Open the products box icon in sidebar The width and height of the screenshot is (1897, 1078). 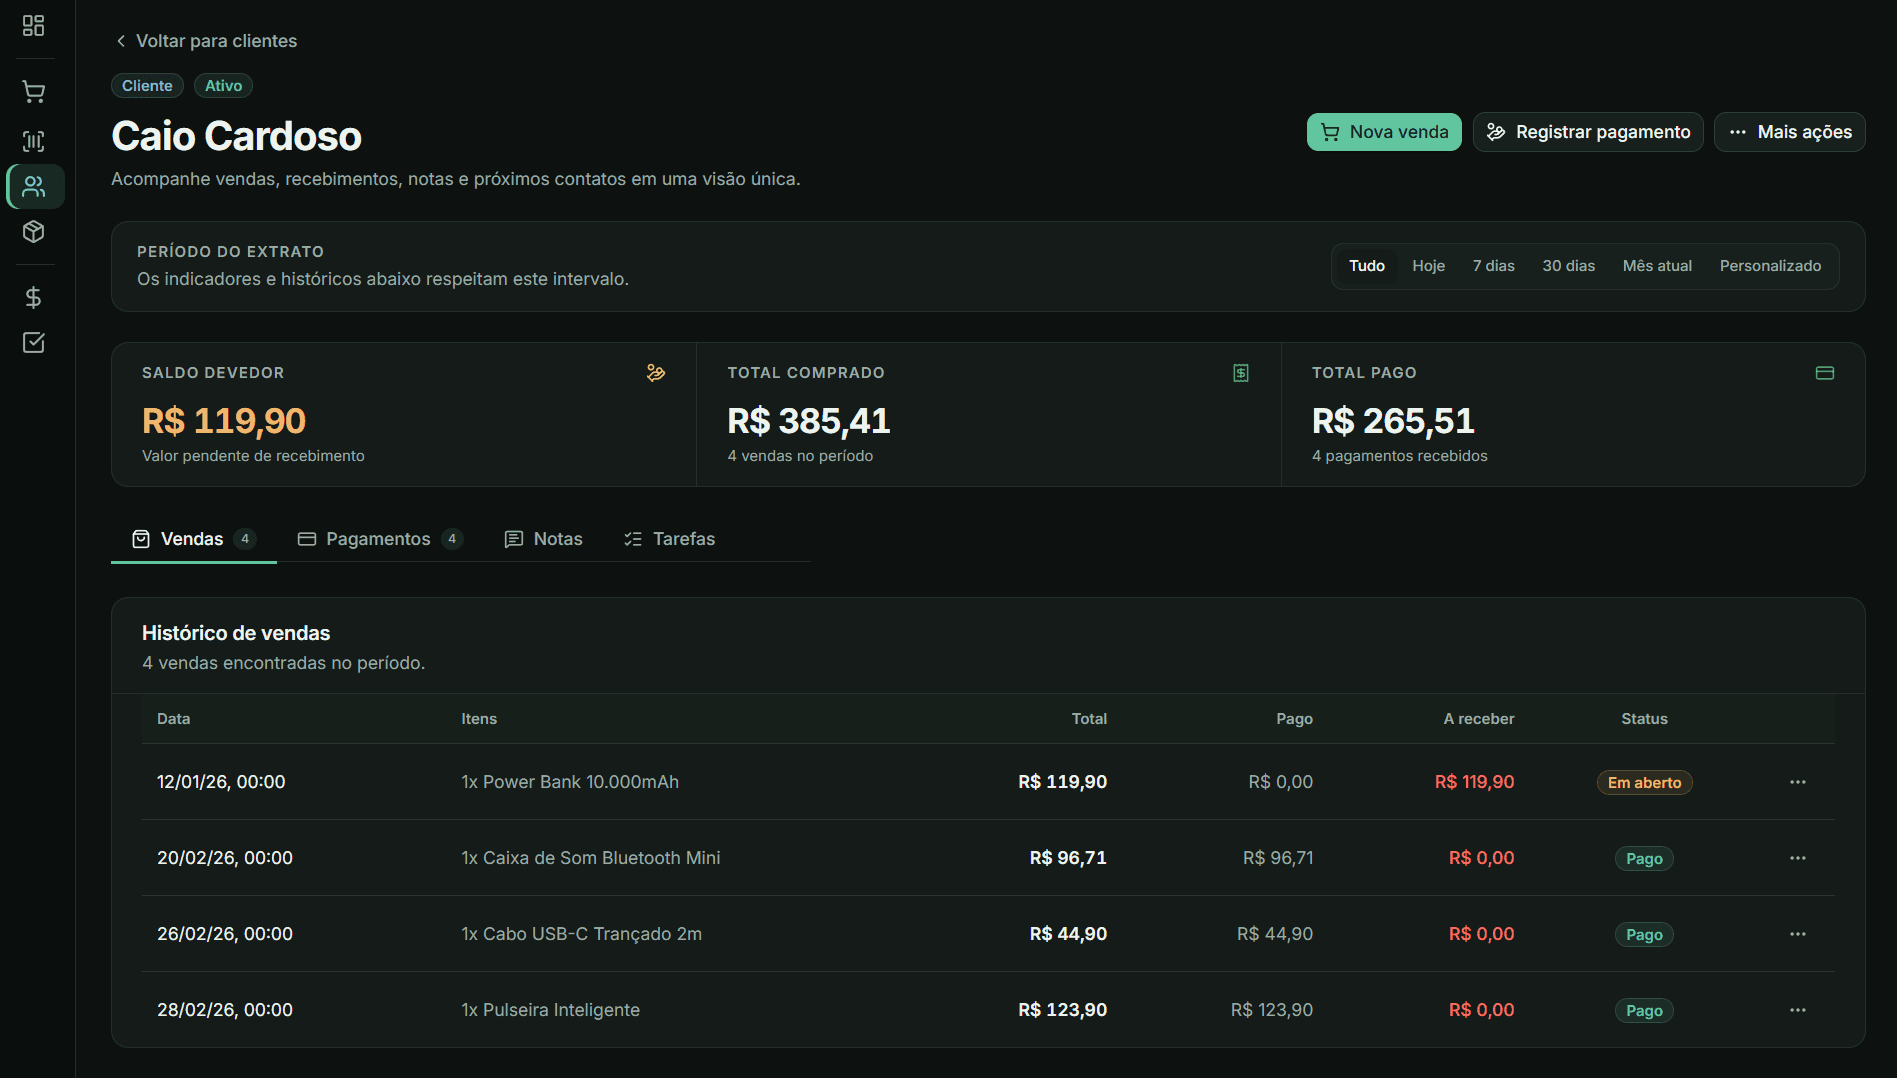click(x=34, y=232)
